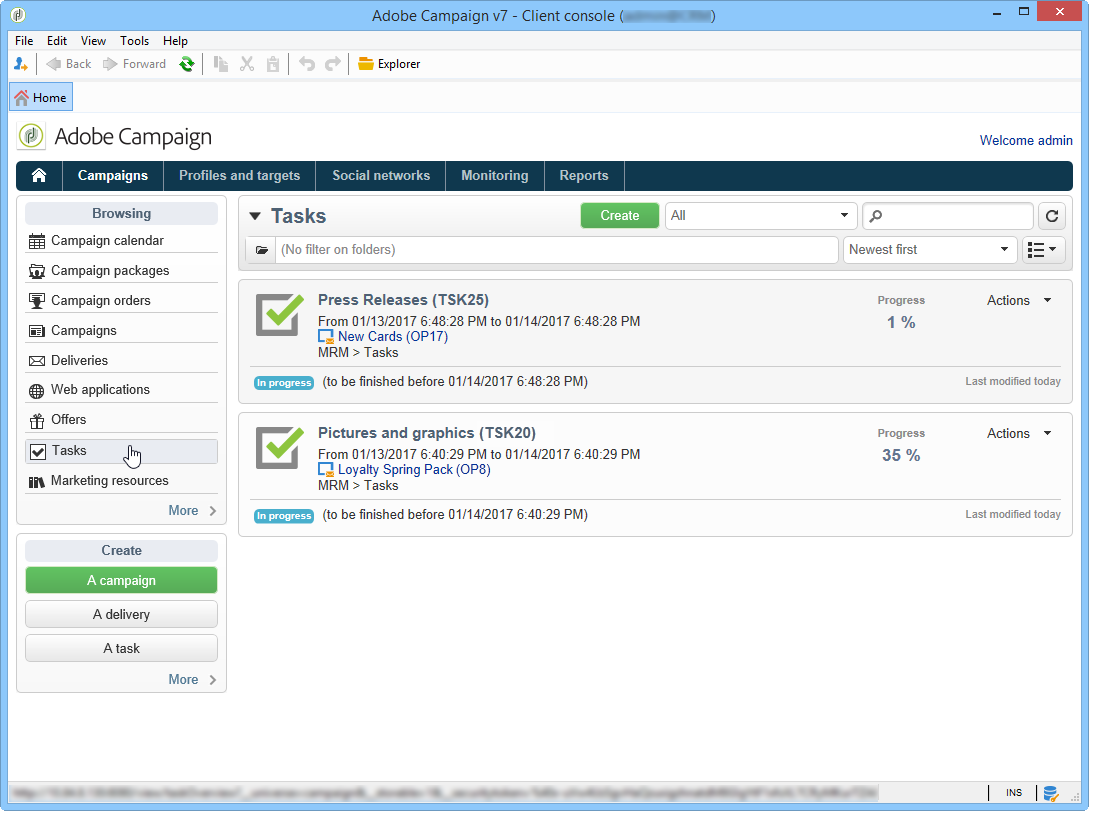This screenshot has height=836, width=1104.
Task: Create A delivery button
Action: click(121, 614)
